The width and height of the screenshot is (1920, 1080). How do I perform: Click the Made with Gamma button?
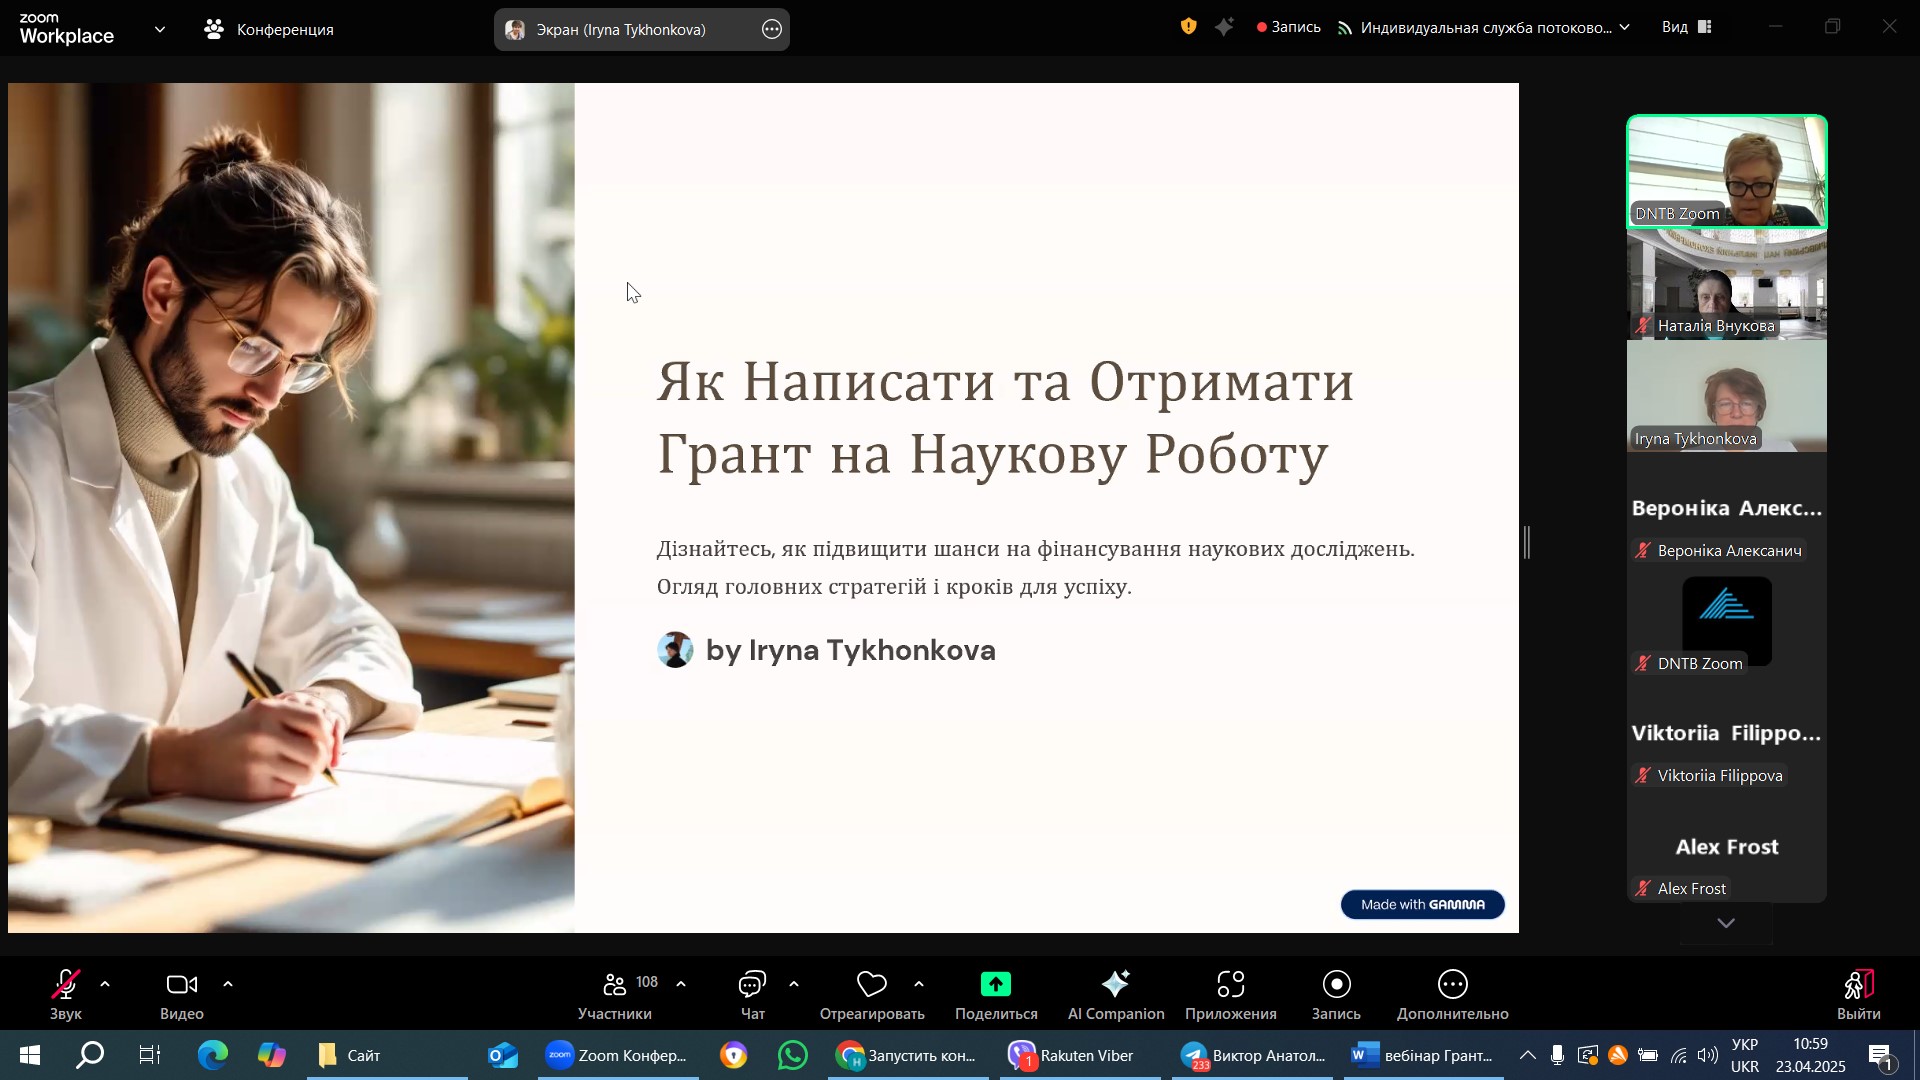pos(1422,905)
